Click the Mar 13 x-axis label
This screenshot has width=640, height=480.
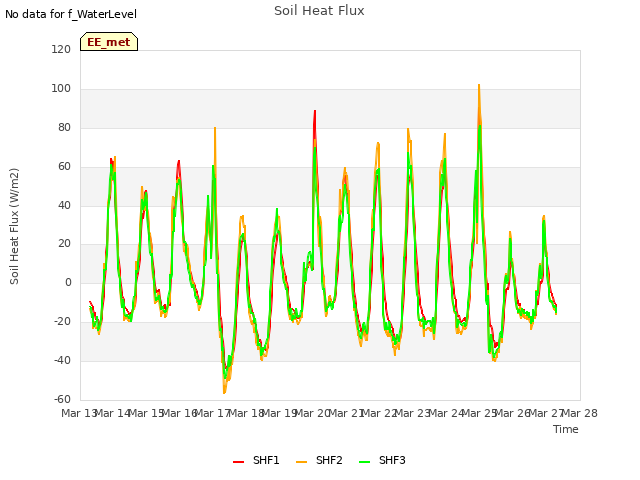79,413
